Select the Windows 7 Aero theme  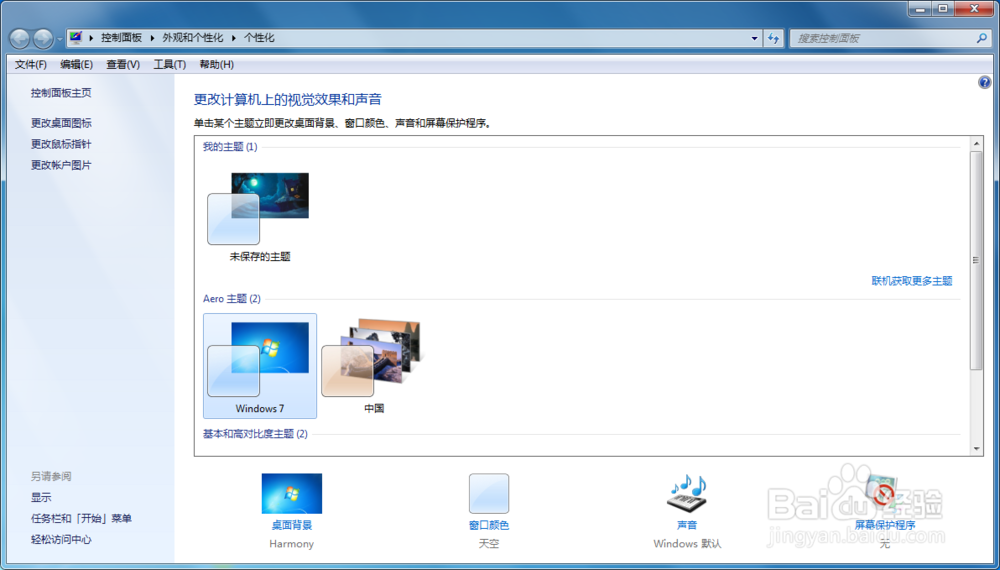pyautogui.click(x=260, y=366)
